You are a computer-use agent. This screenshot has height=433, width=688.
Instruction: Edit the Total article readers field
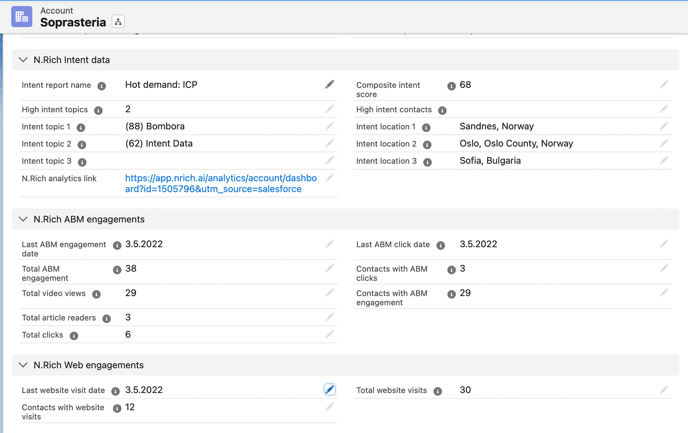[330, 317]
